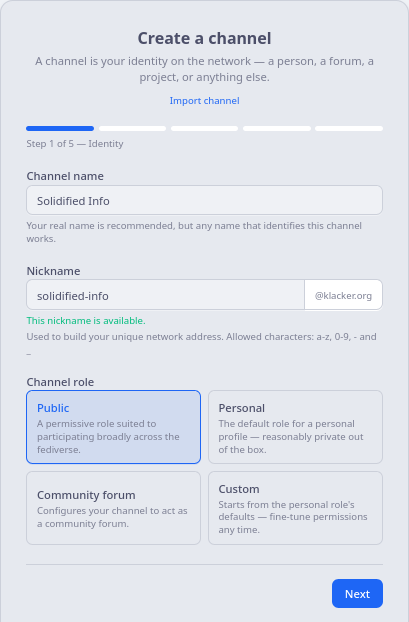Pick the Community forum role option
The image size is (409, 622).
click(113, 508)
